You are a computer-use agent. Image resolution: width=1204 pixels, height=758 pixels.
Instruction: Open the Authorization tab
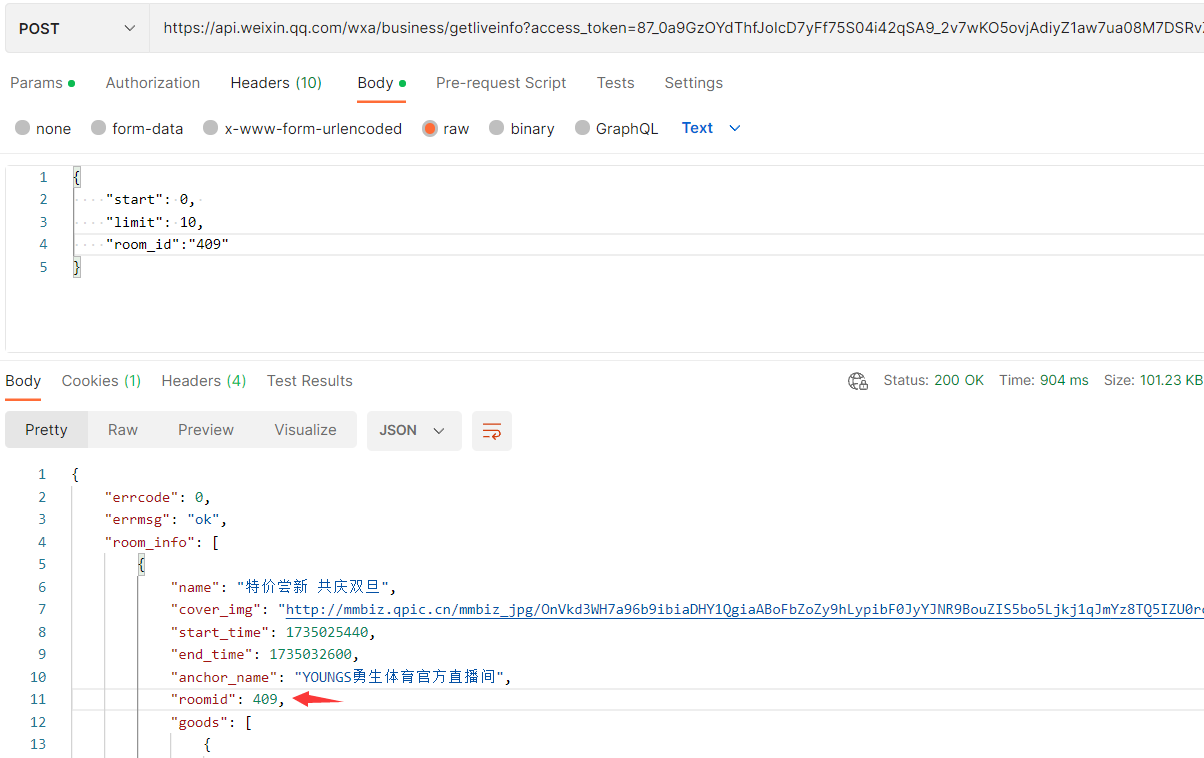[153, 83]
